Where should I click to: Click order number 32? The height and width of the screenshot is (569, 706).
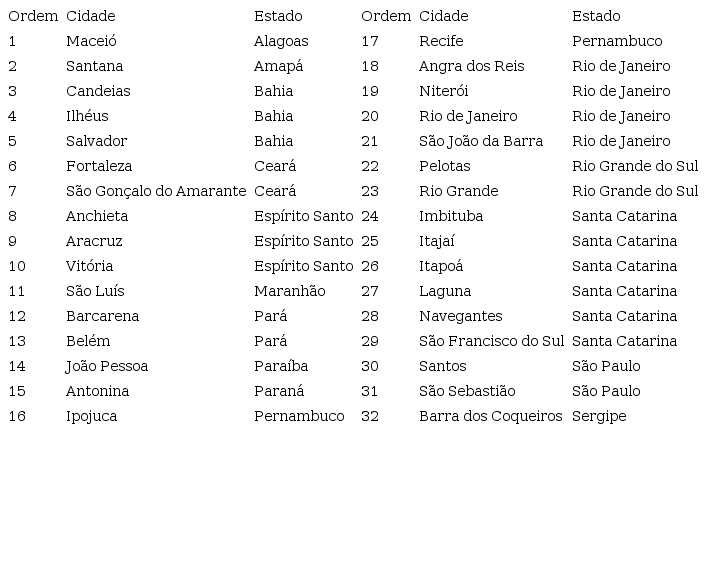tap(370, 416)
